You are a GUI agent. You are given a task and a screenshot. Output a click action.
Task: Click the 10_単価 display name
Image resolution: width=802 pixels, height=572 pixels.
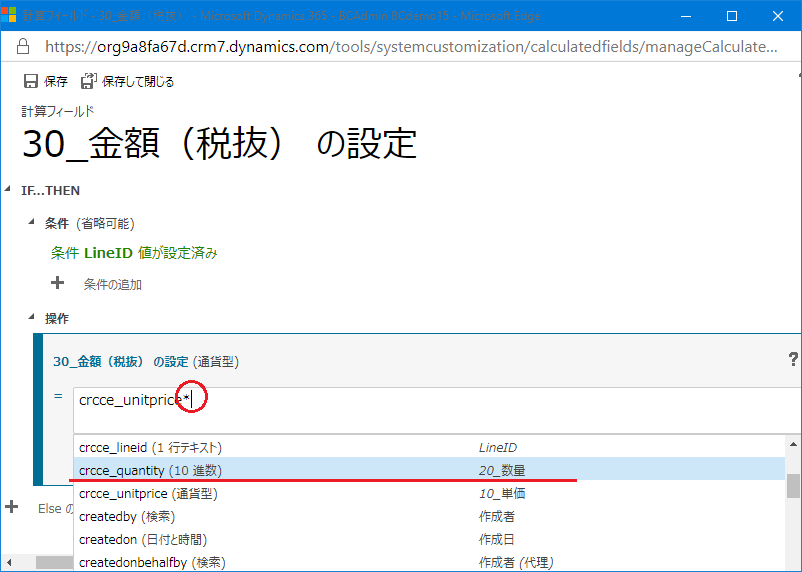[502, 493]
